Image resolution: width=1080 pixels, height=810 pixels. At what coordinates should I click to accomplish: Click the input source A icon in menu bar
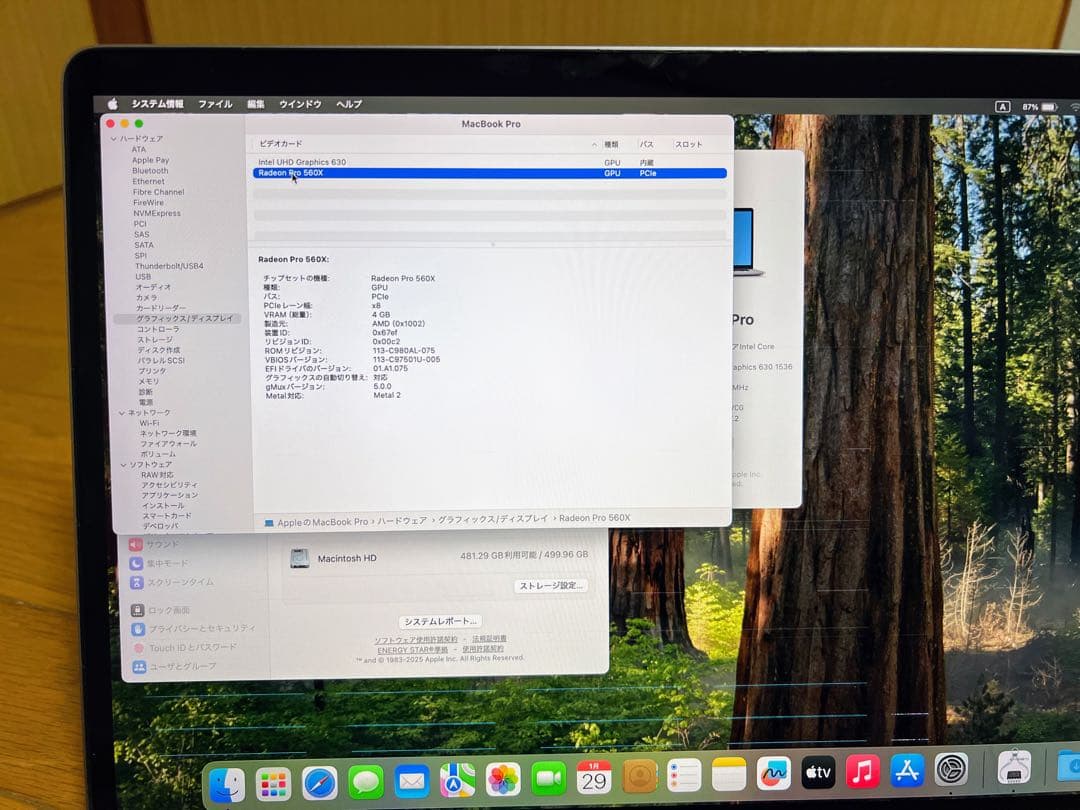point(1003,105)
